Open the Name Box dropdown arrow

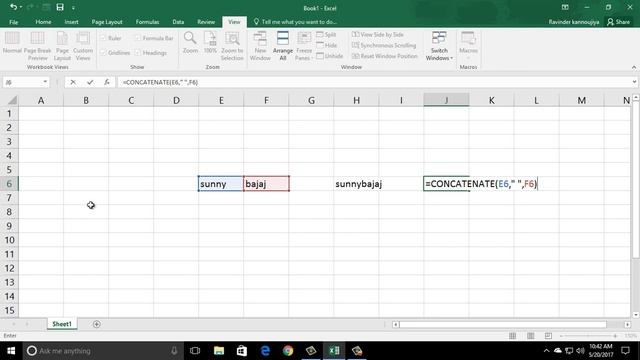coord(45,82)
